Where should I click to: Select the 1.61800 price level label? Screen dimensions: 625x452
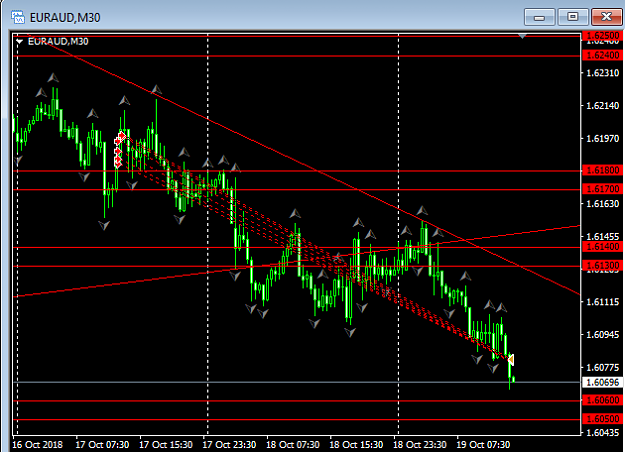click(x=602, y=170)
